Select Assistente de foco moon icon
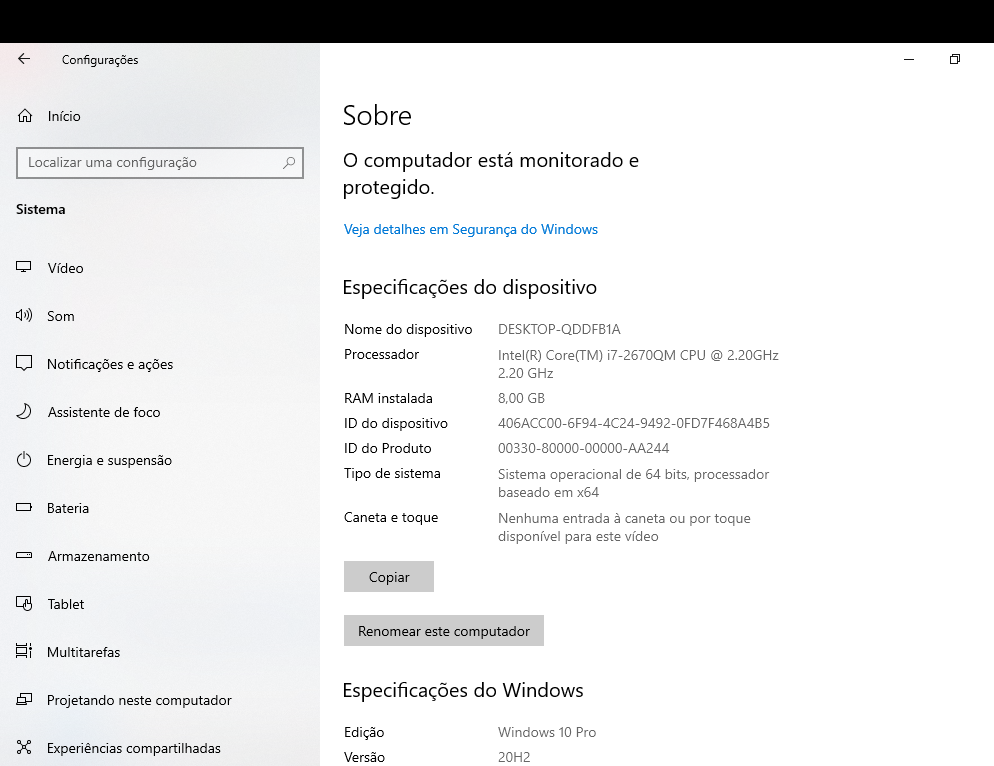This screenshot has width=994, height=766. [x=23, y=412]
